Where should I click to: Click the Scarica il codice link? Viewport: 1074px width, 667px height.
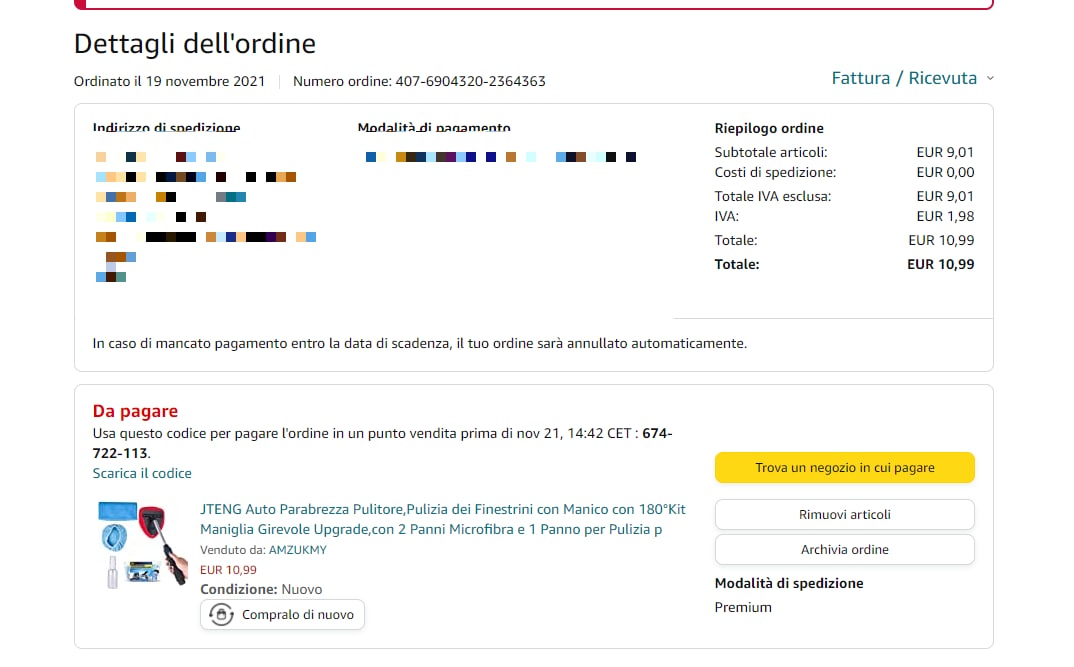point(142,473)
